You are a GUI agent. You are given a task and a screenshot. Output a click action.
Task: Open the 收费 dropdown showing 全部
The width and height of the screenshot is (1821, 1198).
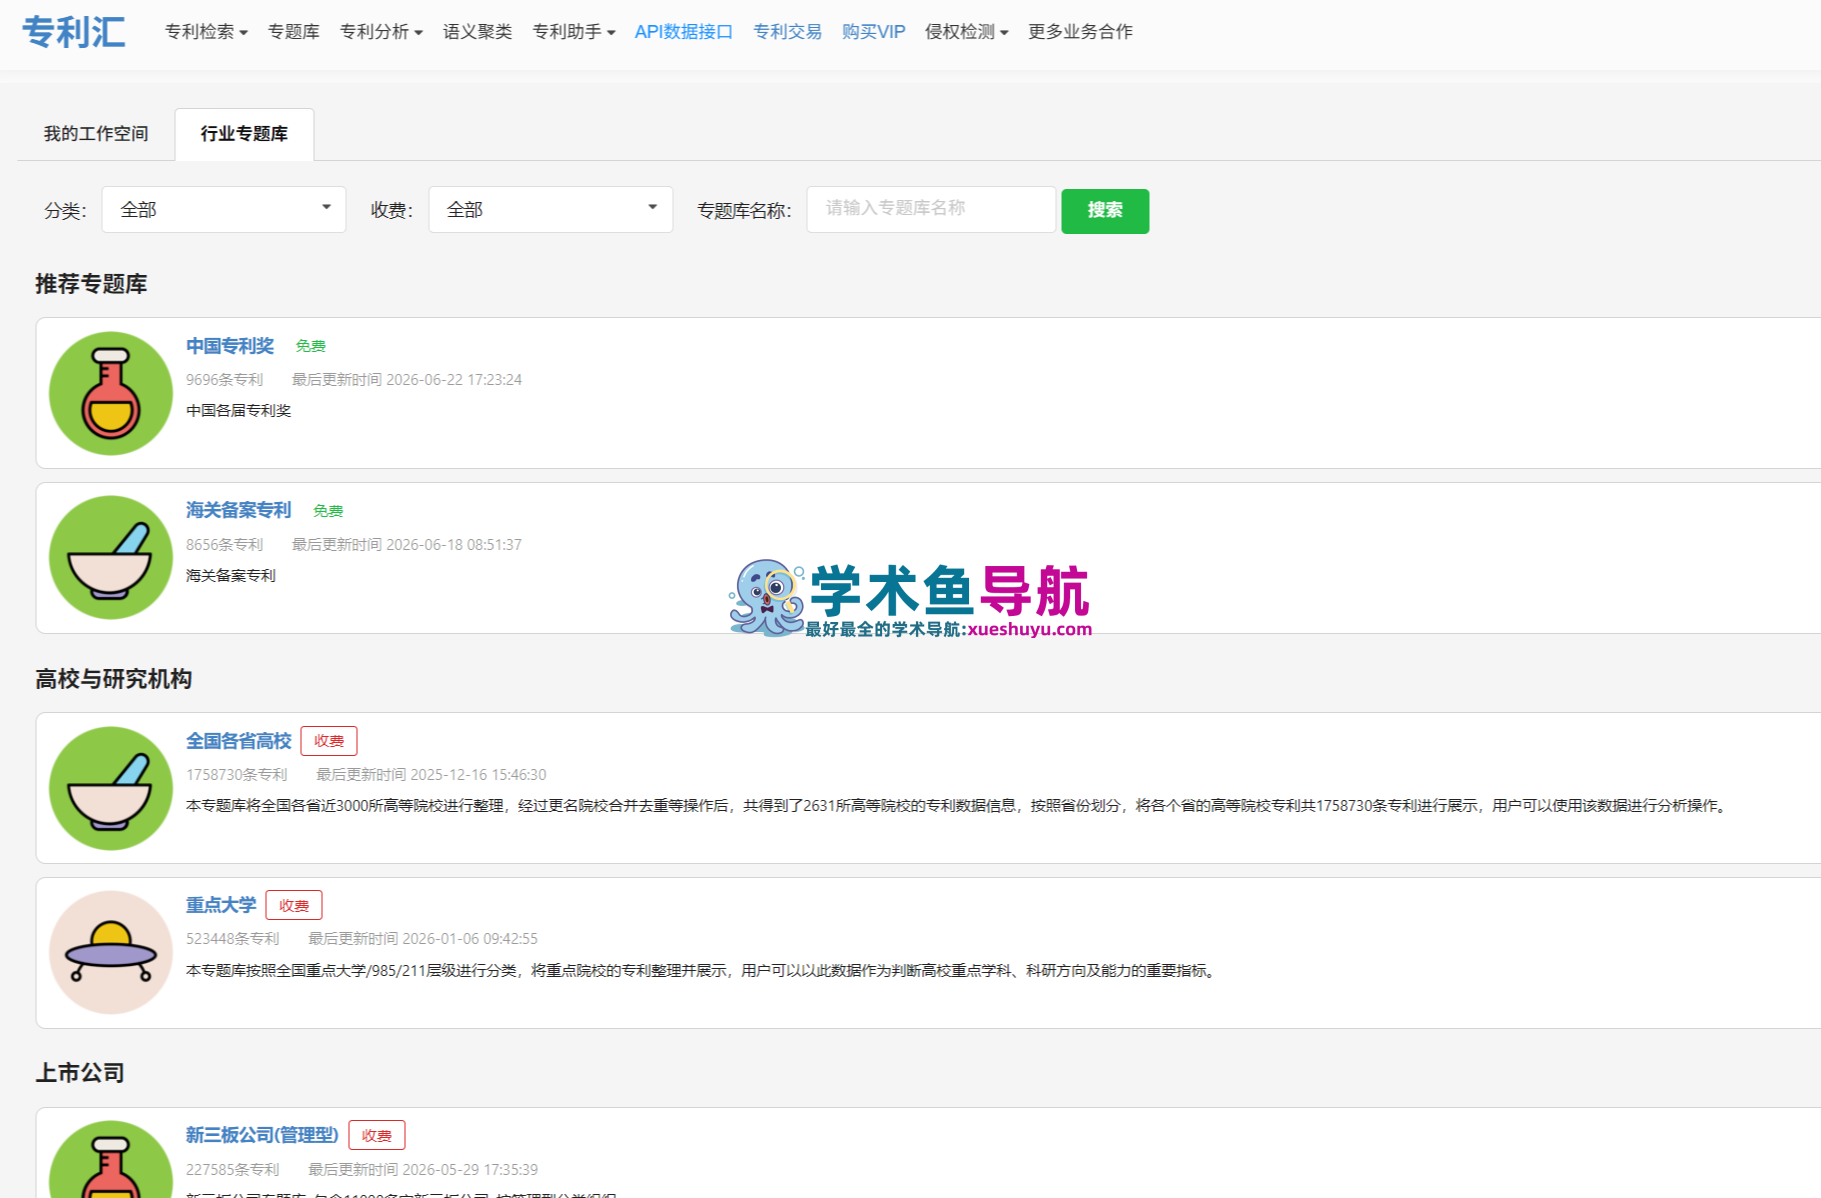pyautogui.click(x=551, y=210)
